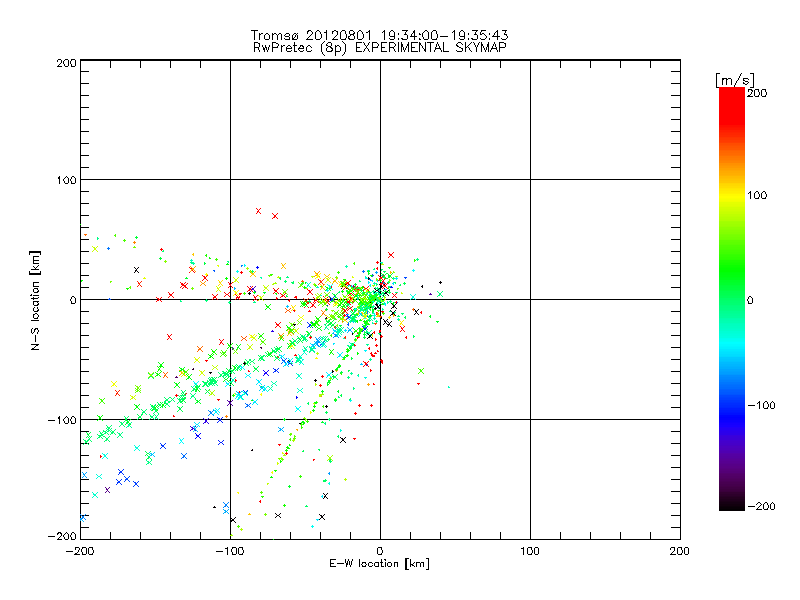
Task: Click the title line 'Tromsø 20120801 19:34:00-19:35:43'
Action: pos(379,35)
